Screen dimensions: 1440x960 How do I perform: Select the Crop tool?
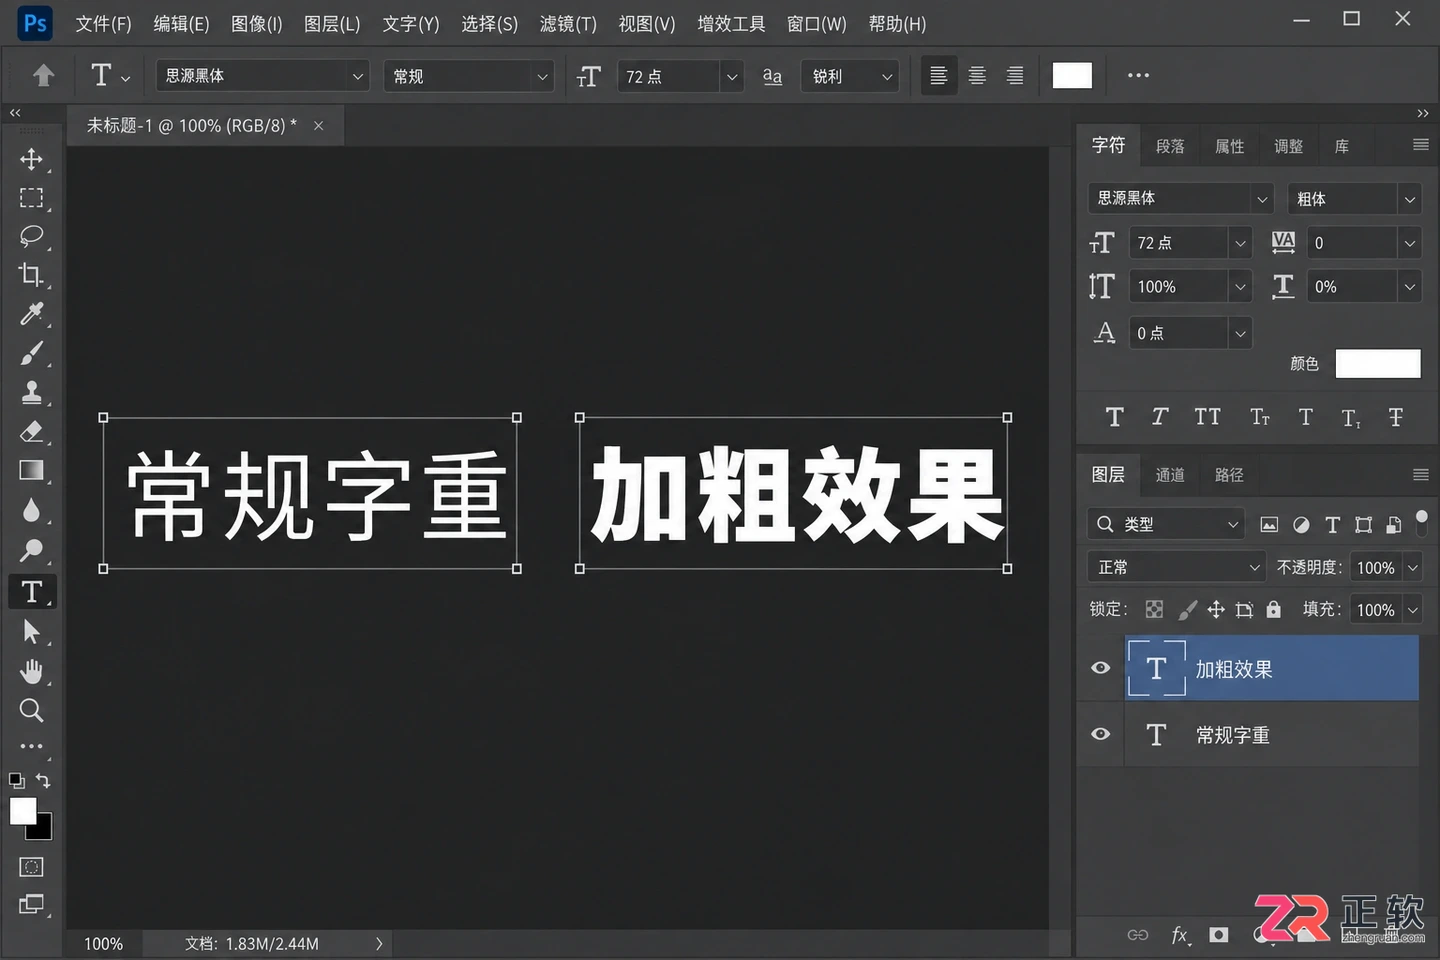tap(32, 275)
